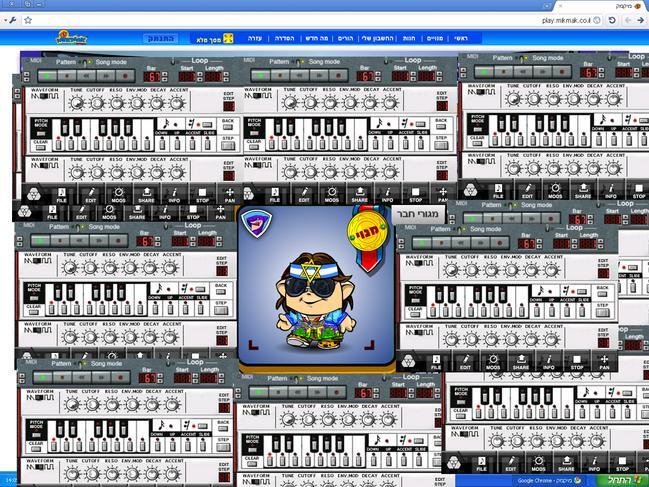Open INFO in toolbar directly above the avatar card
This screenshot has height=487, width=649.
pyautogui.click(x=387, y=194)
